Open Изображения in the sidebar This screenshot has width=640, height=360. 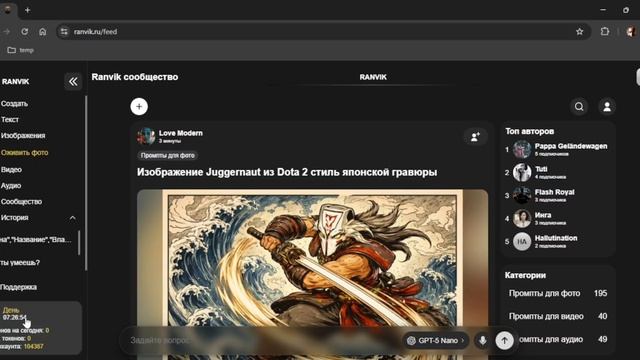(23, 136)
